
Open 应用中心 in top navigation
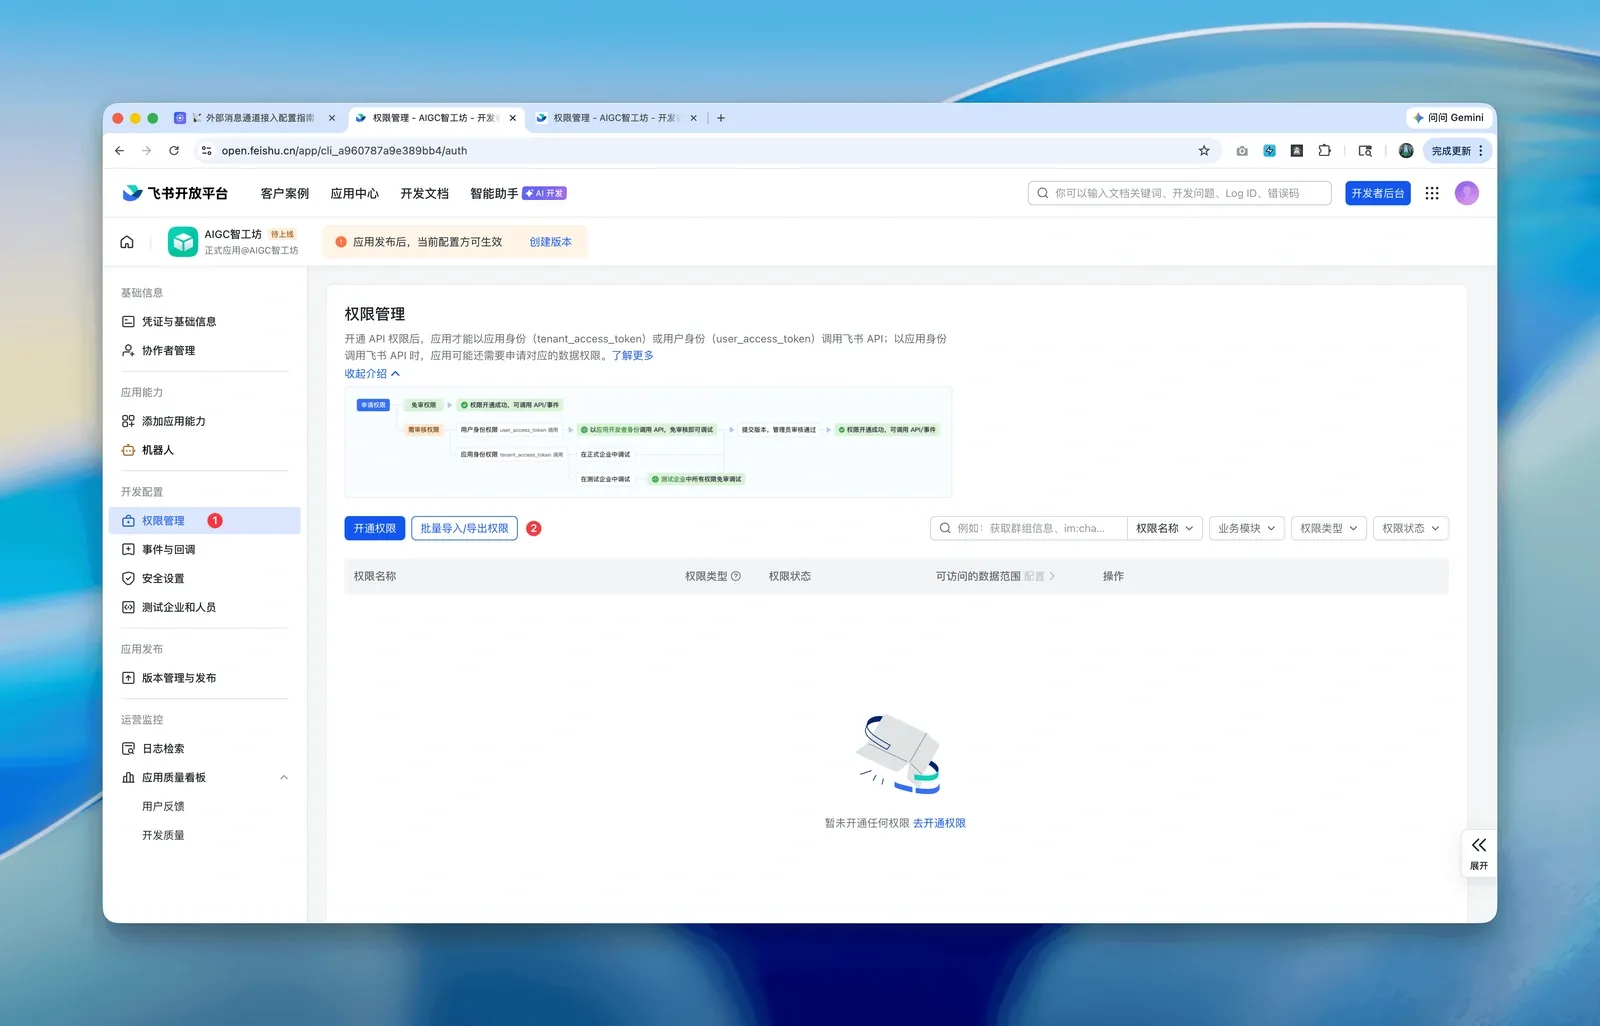(x=355, y=194)
